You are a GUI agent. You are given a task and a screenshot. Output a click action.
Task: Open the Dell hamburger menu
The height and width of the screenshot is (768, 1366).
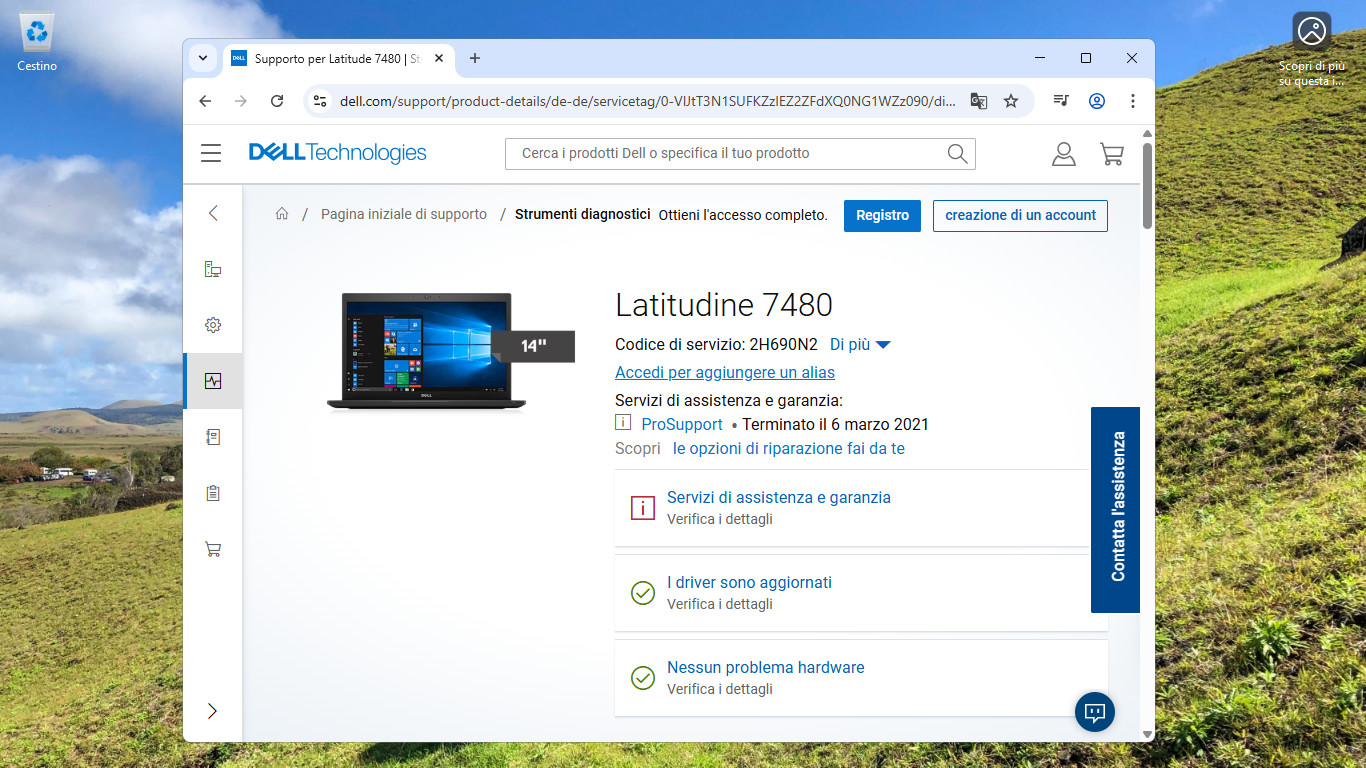click(211, 153)
